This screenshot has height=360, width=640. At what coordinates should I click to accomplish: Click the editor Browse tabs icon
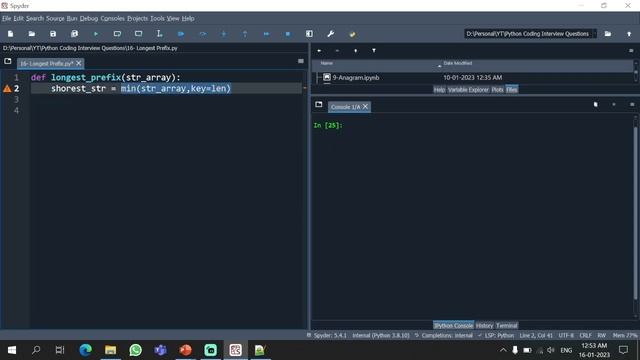click(x=8, y=61)
